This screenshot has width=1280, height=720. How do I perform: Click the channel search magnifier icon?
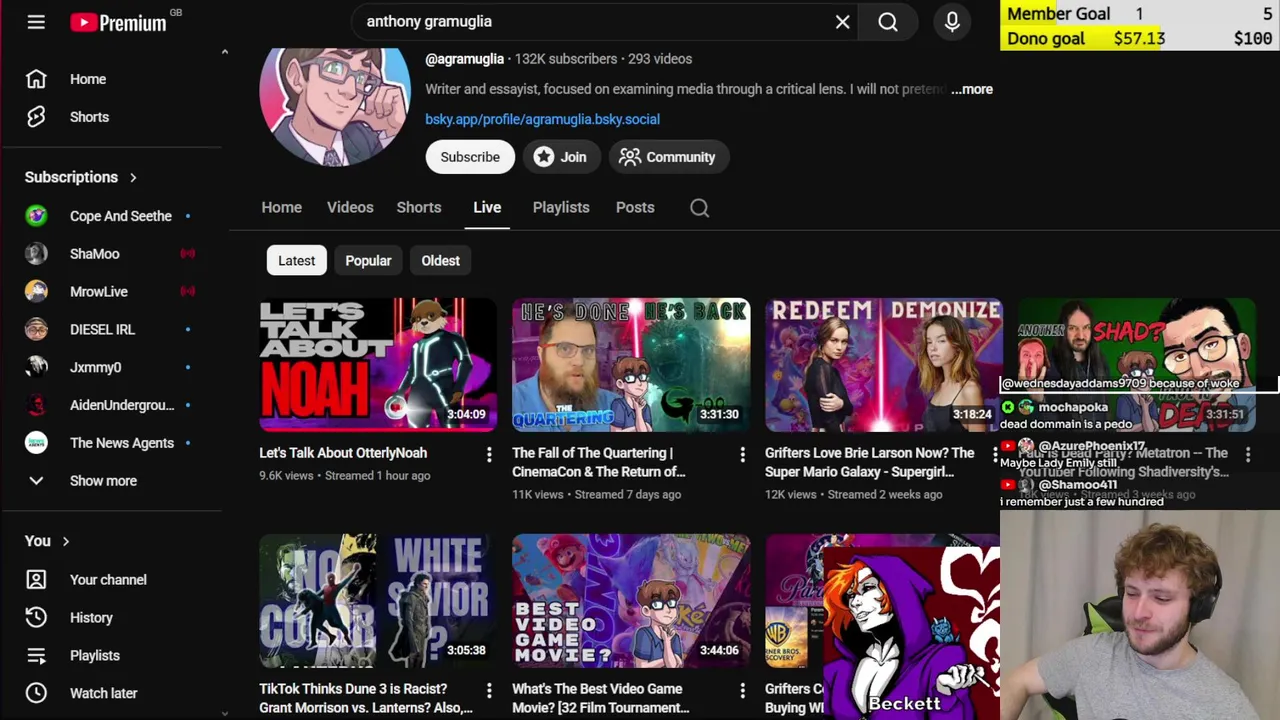(x=700, y=207)
